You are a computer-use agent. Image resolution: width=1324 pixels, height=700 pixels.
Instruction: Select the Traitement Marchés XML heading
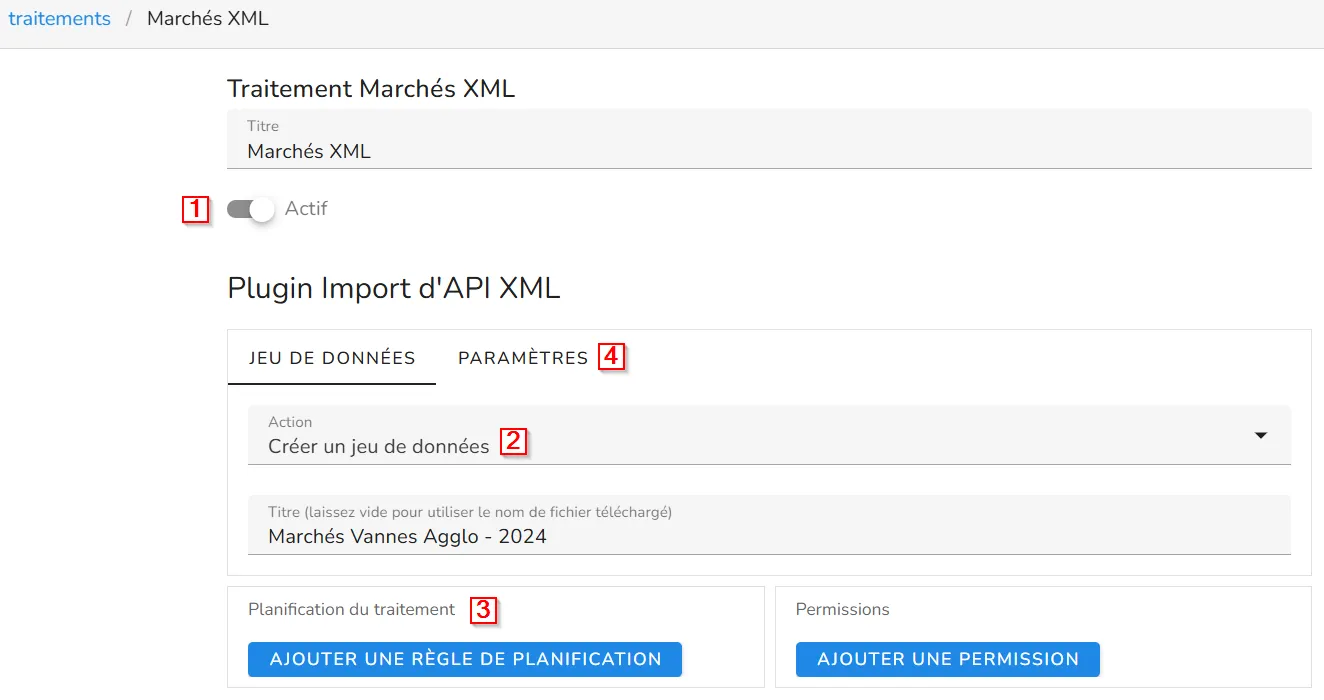[371, 88]
